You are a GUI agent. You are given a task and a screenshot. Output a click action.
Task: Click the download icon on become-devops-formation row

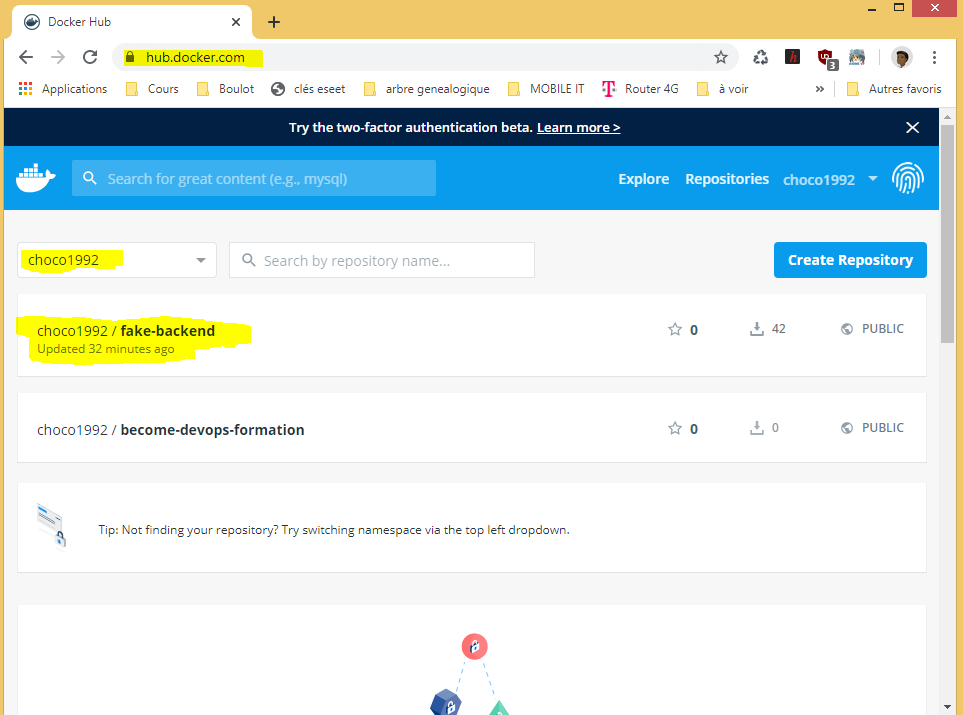coord(757,428)
